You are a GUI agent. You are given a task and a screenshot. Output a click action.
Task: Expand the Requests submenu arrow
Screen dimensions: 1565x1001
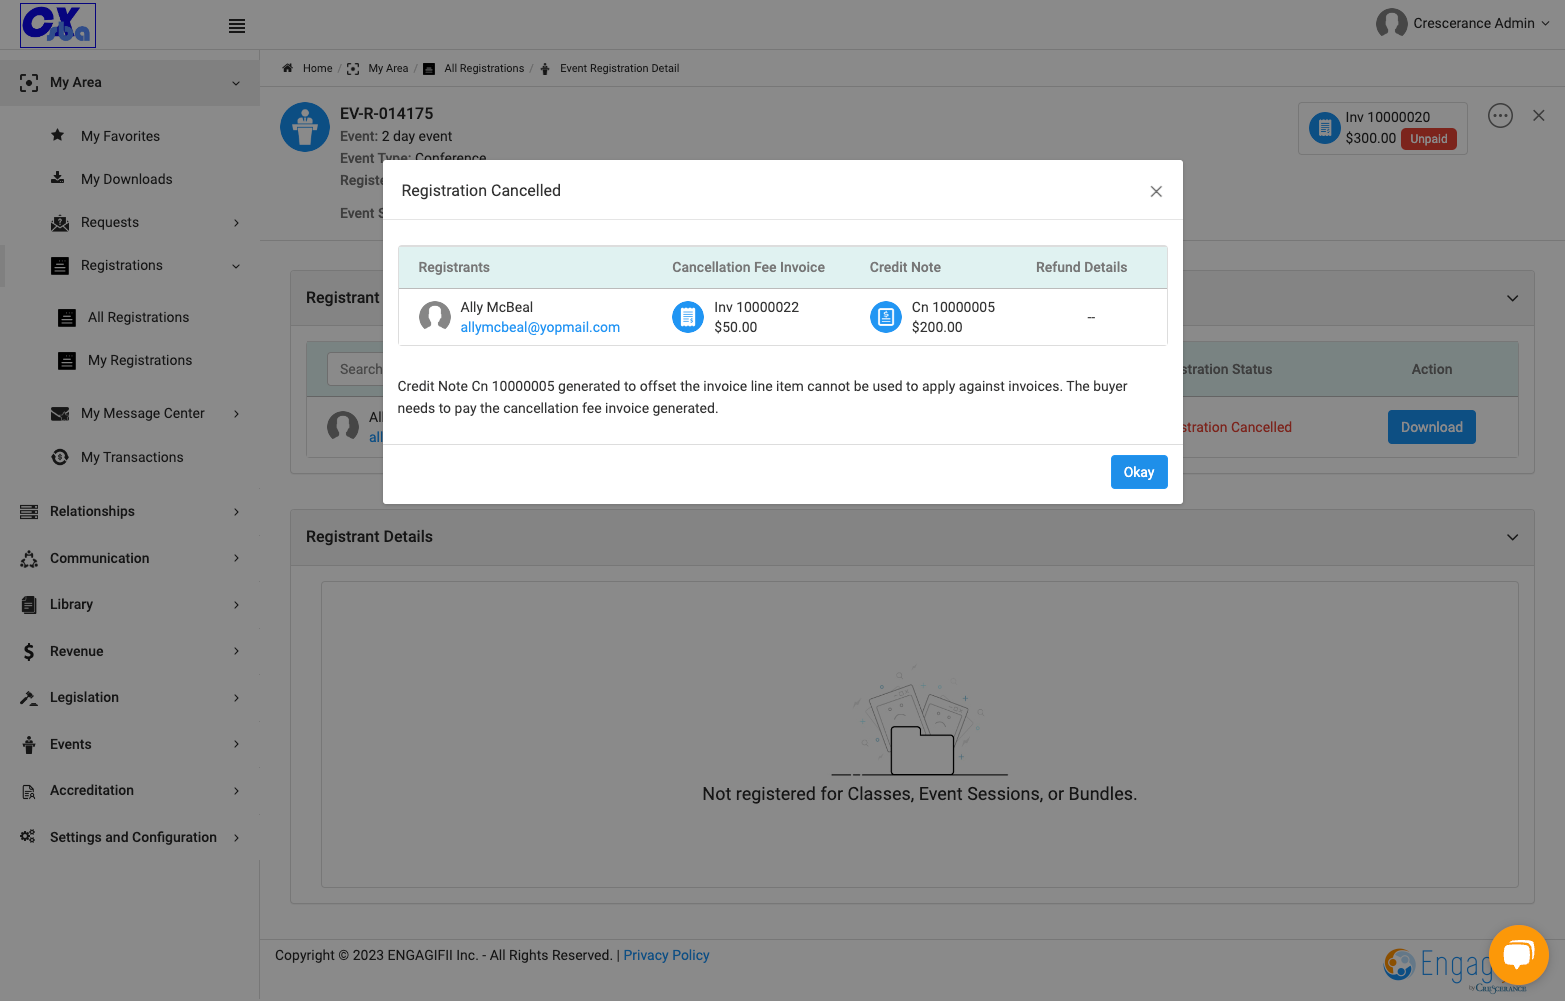236,223
